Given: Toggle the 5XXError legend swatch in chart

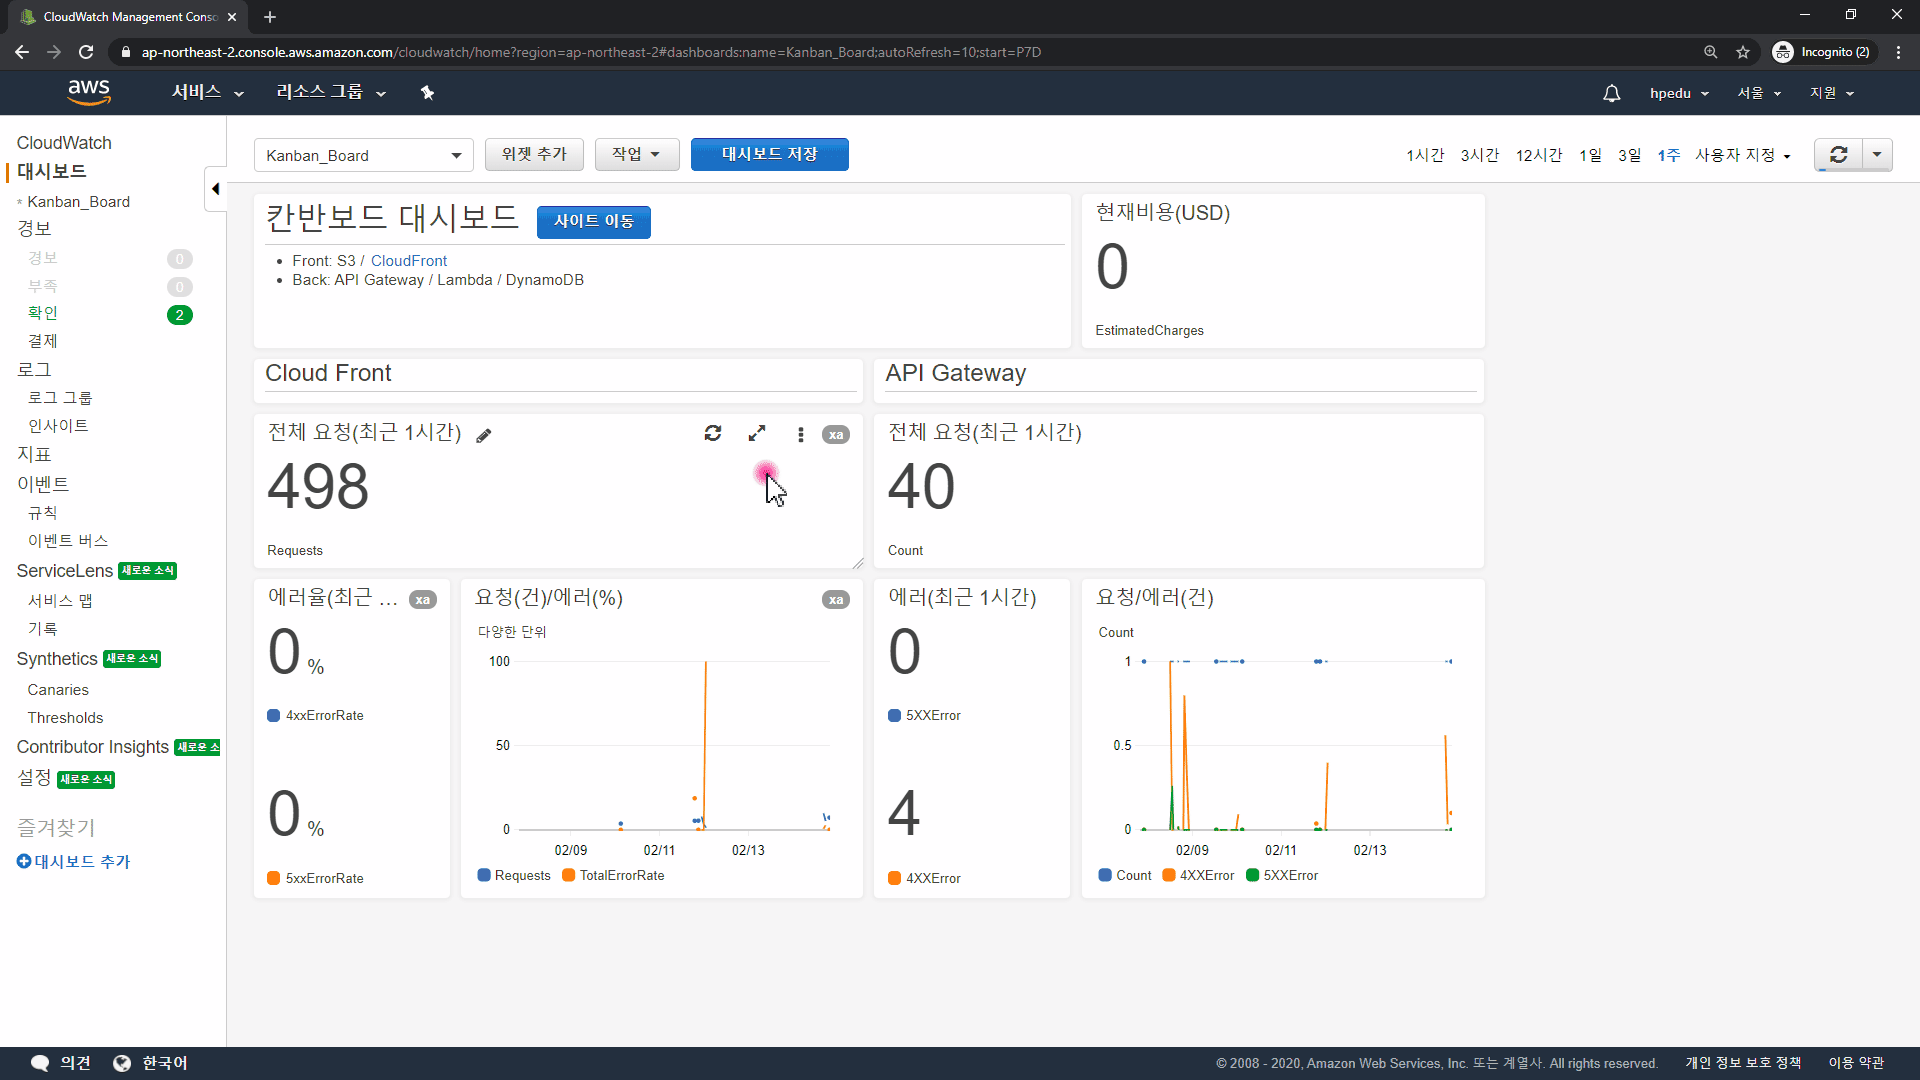Looking at the screenshot, I should click(x=1252, y=876).
